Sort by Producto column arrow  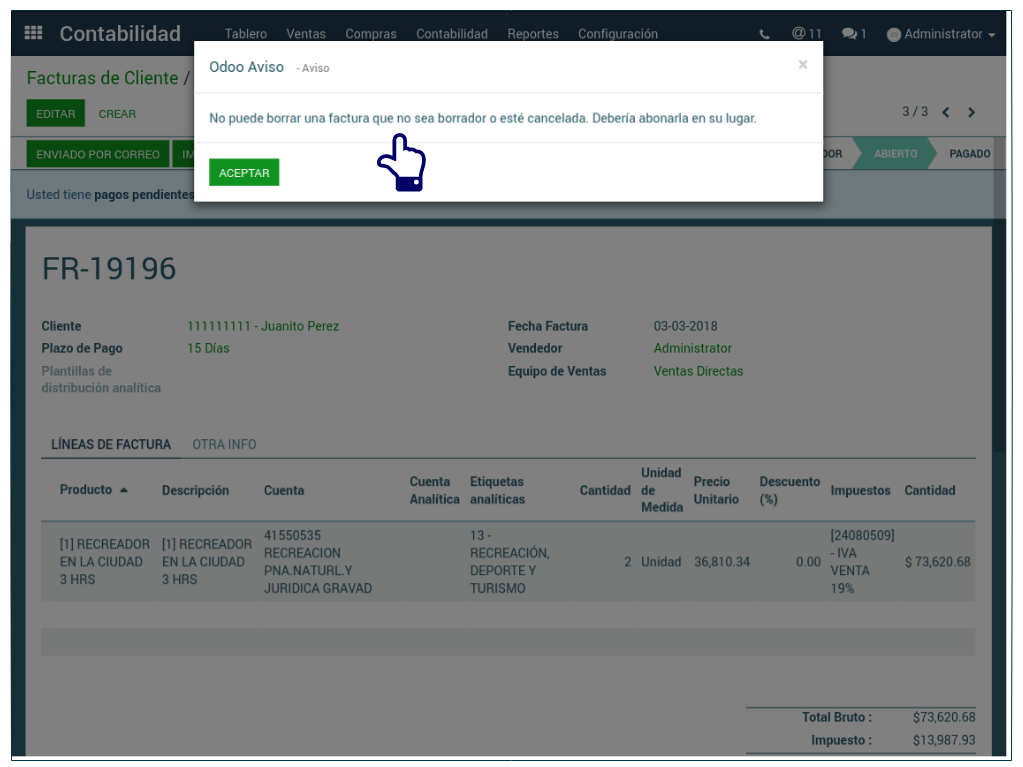[x=124, y=490]
